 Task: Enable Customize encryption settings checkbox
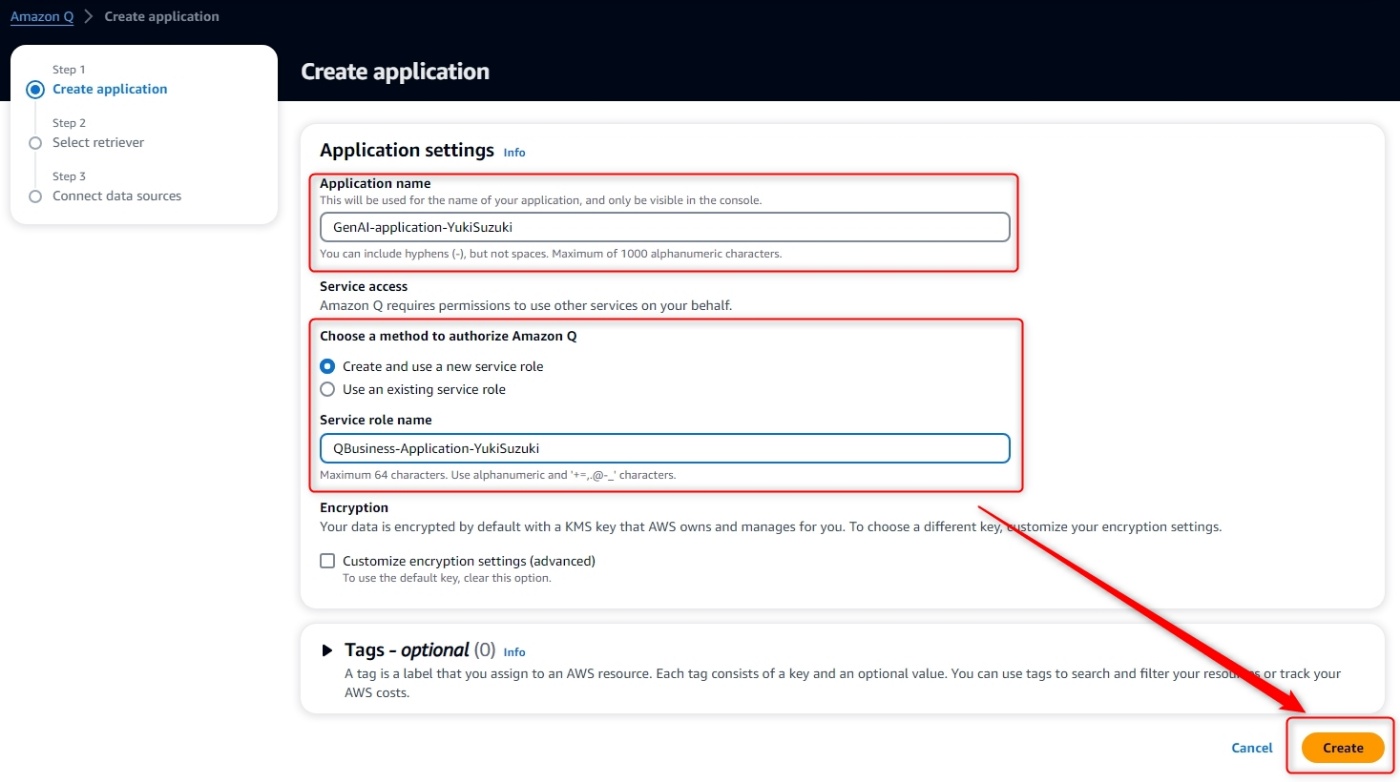click(327, 561)
